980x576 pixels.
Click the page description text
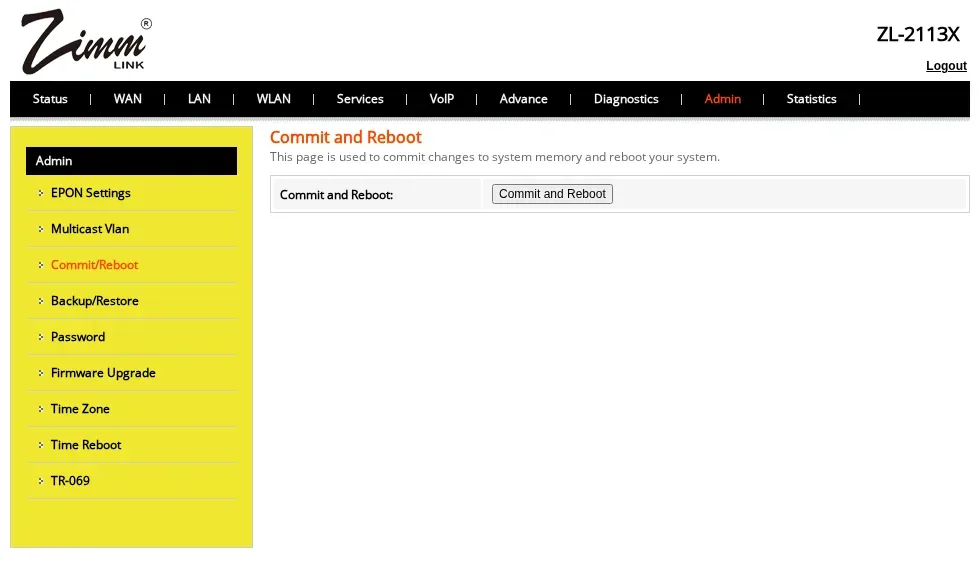point(494,157)
